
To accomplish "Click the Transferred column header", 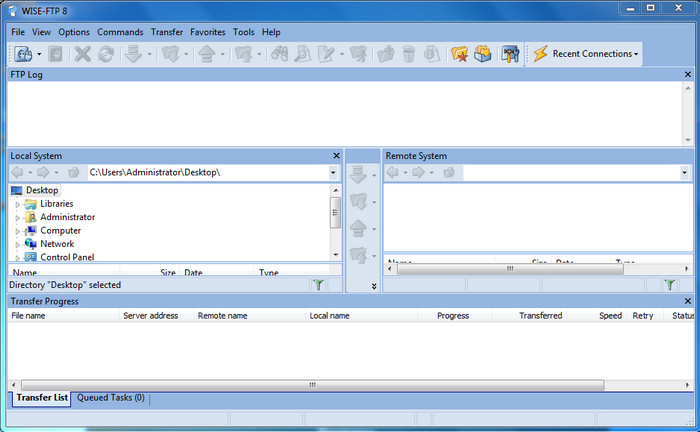I will coord(540,316).
